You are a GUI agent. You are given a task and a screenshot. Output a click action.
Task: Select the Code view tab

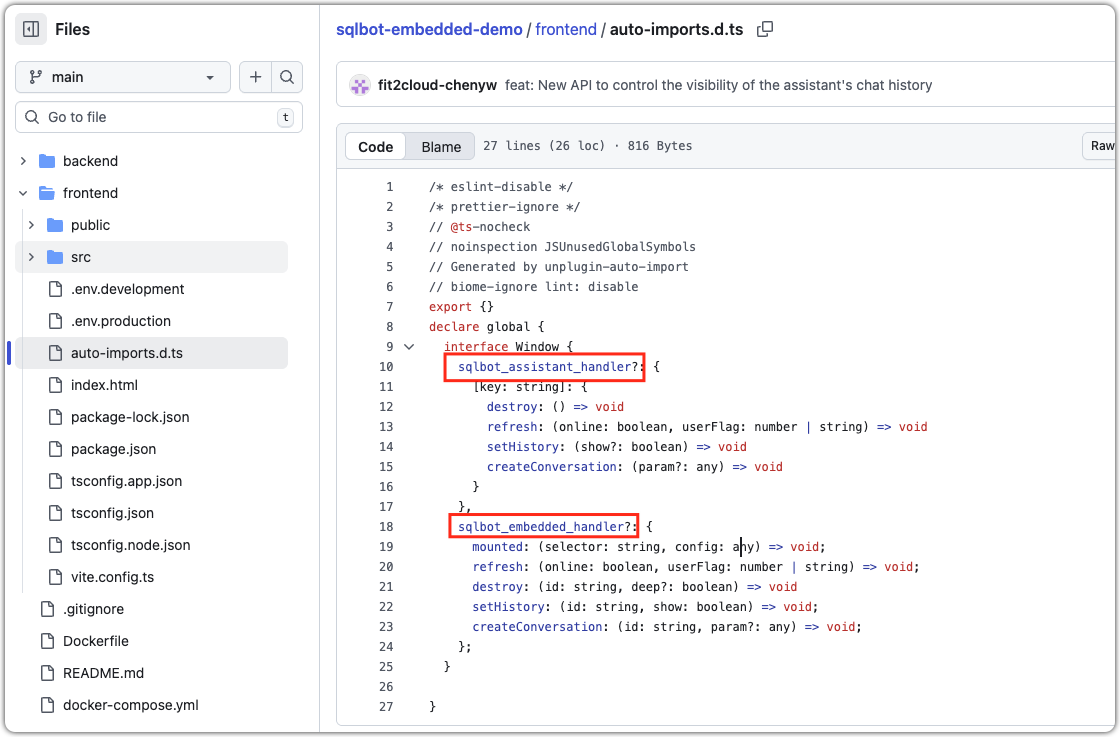click(x=376, y=147)
